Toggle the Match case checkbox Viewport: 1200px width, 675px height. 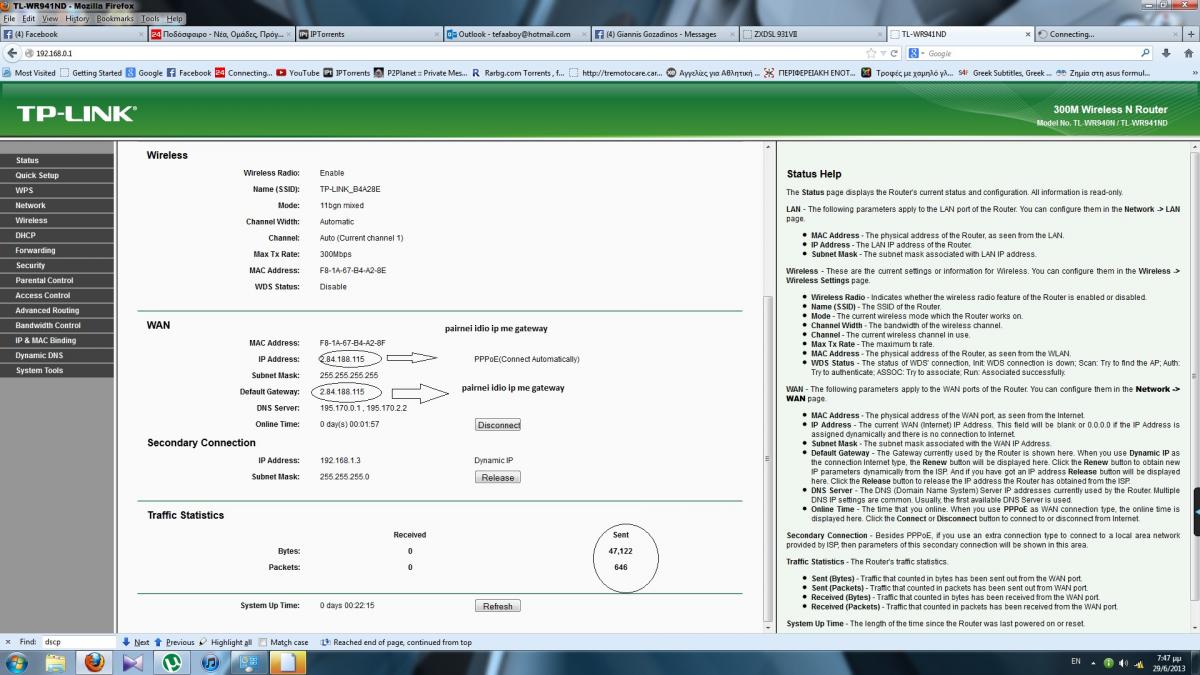(264, 642)
